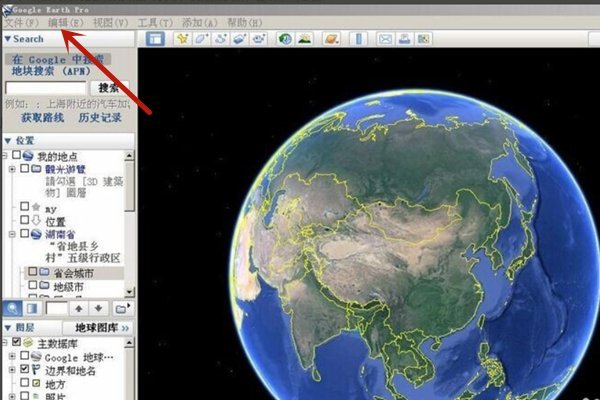The width and height of the screenshot is (600, 400).
Task: Click the 搜索 search button
Action: point(109,88)
